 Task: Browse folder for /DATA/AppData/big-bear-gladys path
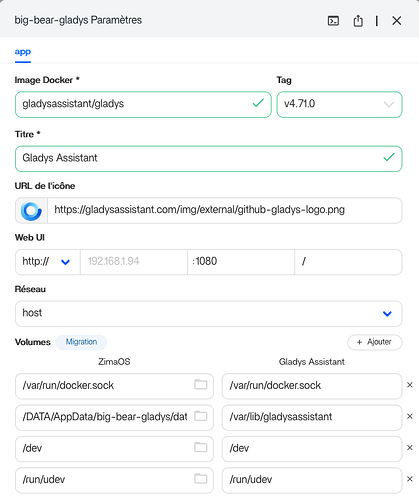coord(201,416)
